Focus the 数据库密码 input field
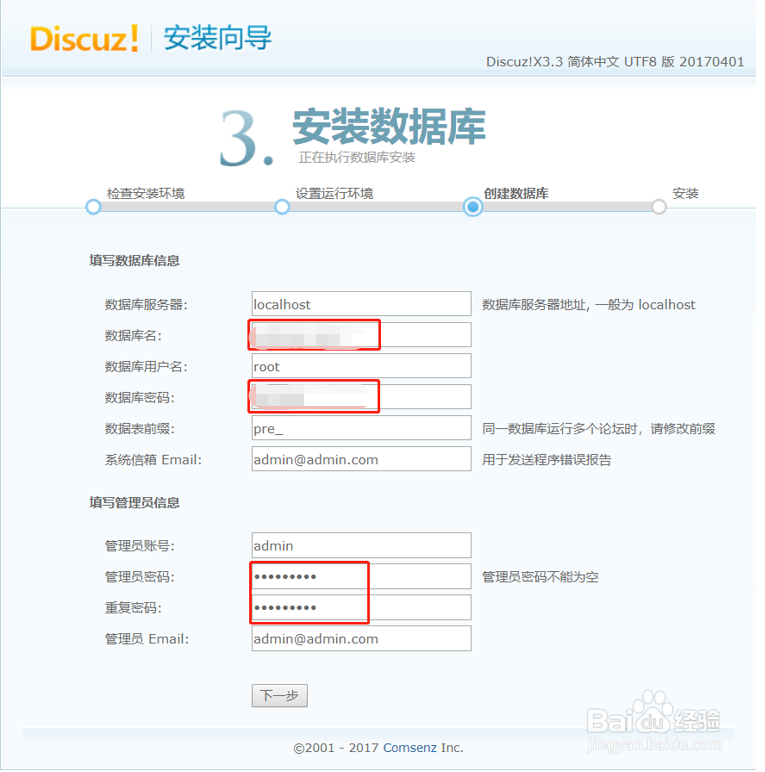 361,397
